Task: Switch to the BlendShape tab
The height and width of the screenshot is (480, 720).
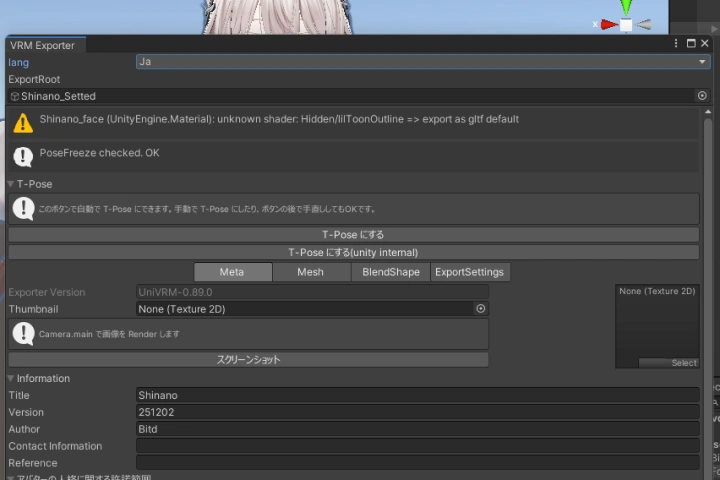Action: pos(391,272)
